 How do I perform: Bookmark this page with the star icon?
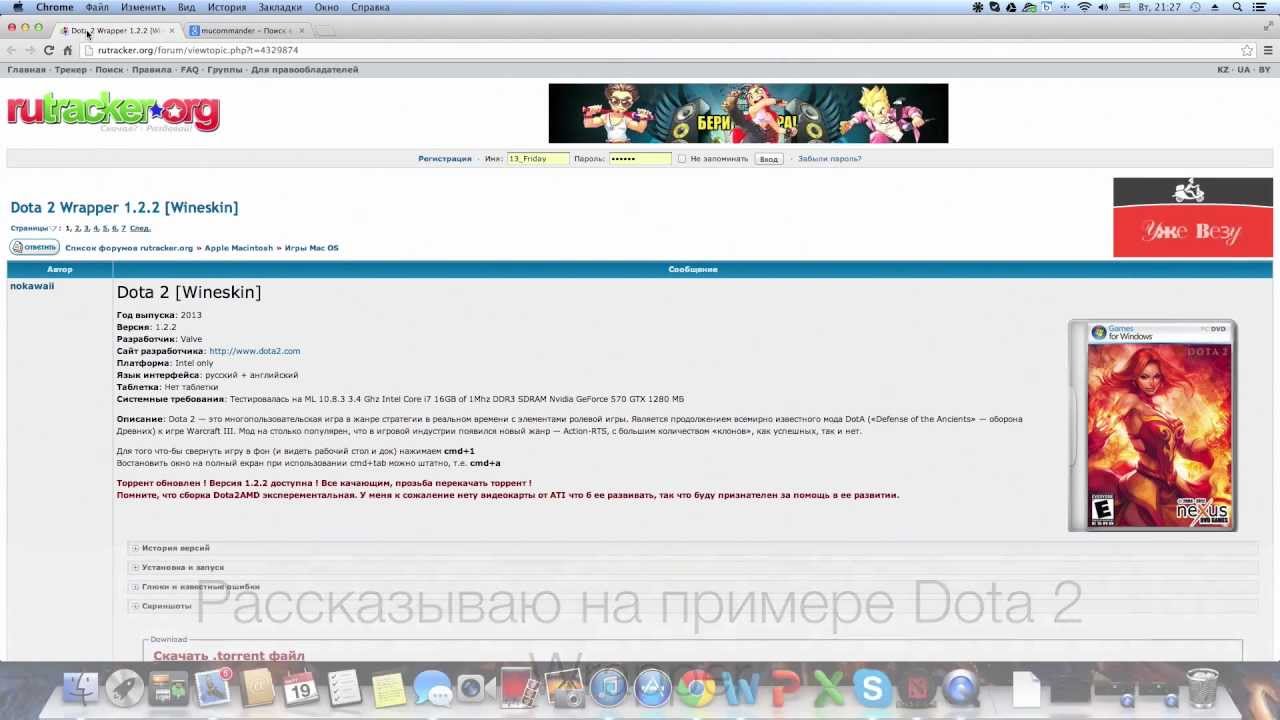point(1247,50)
